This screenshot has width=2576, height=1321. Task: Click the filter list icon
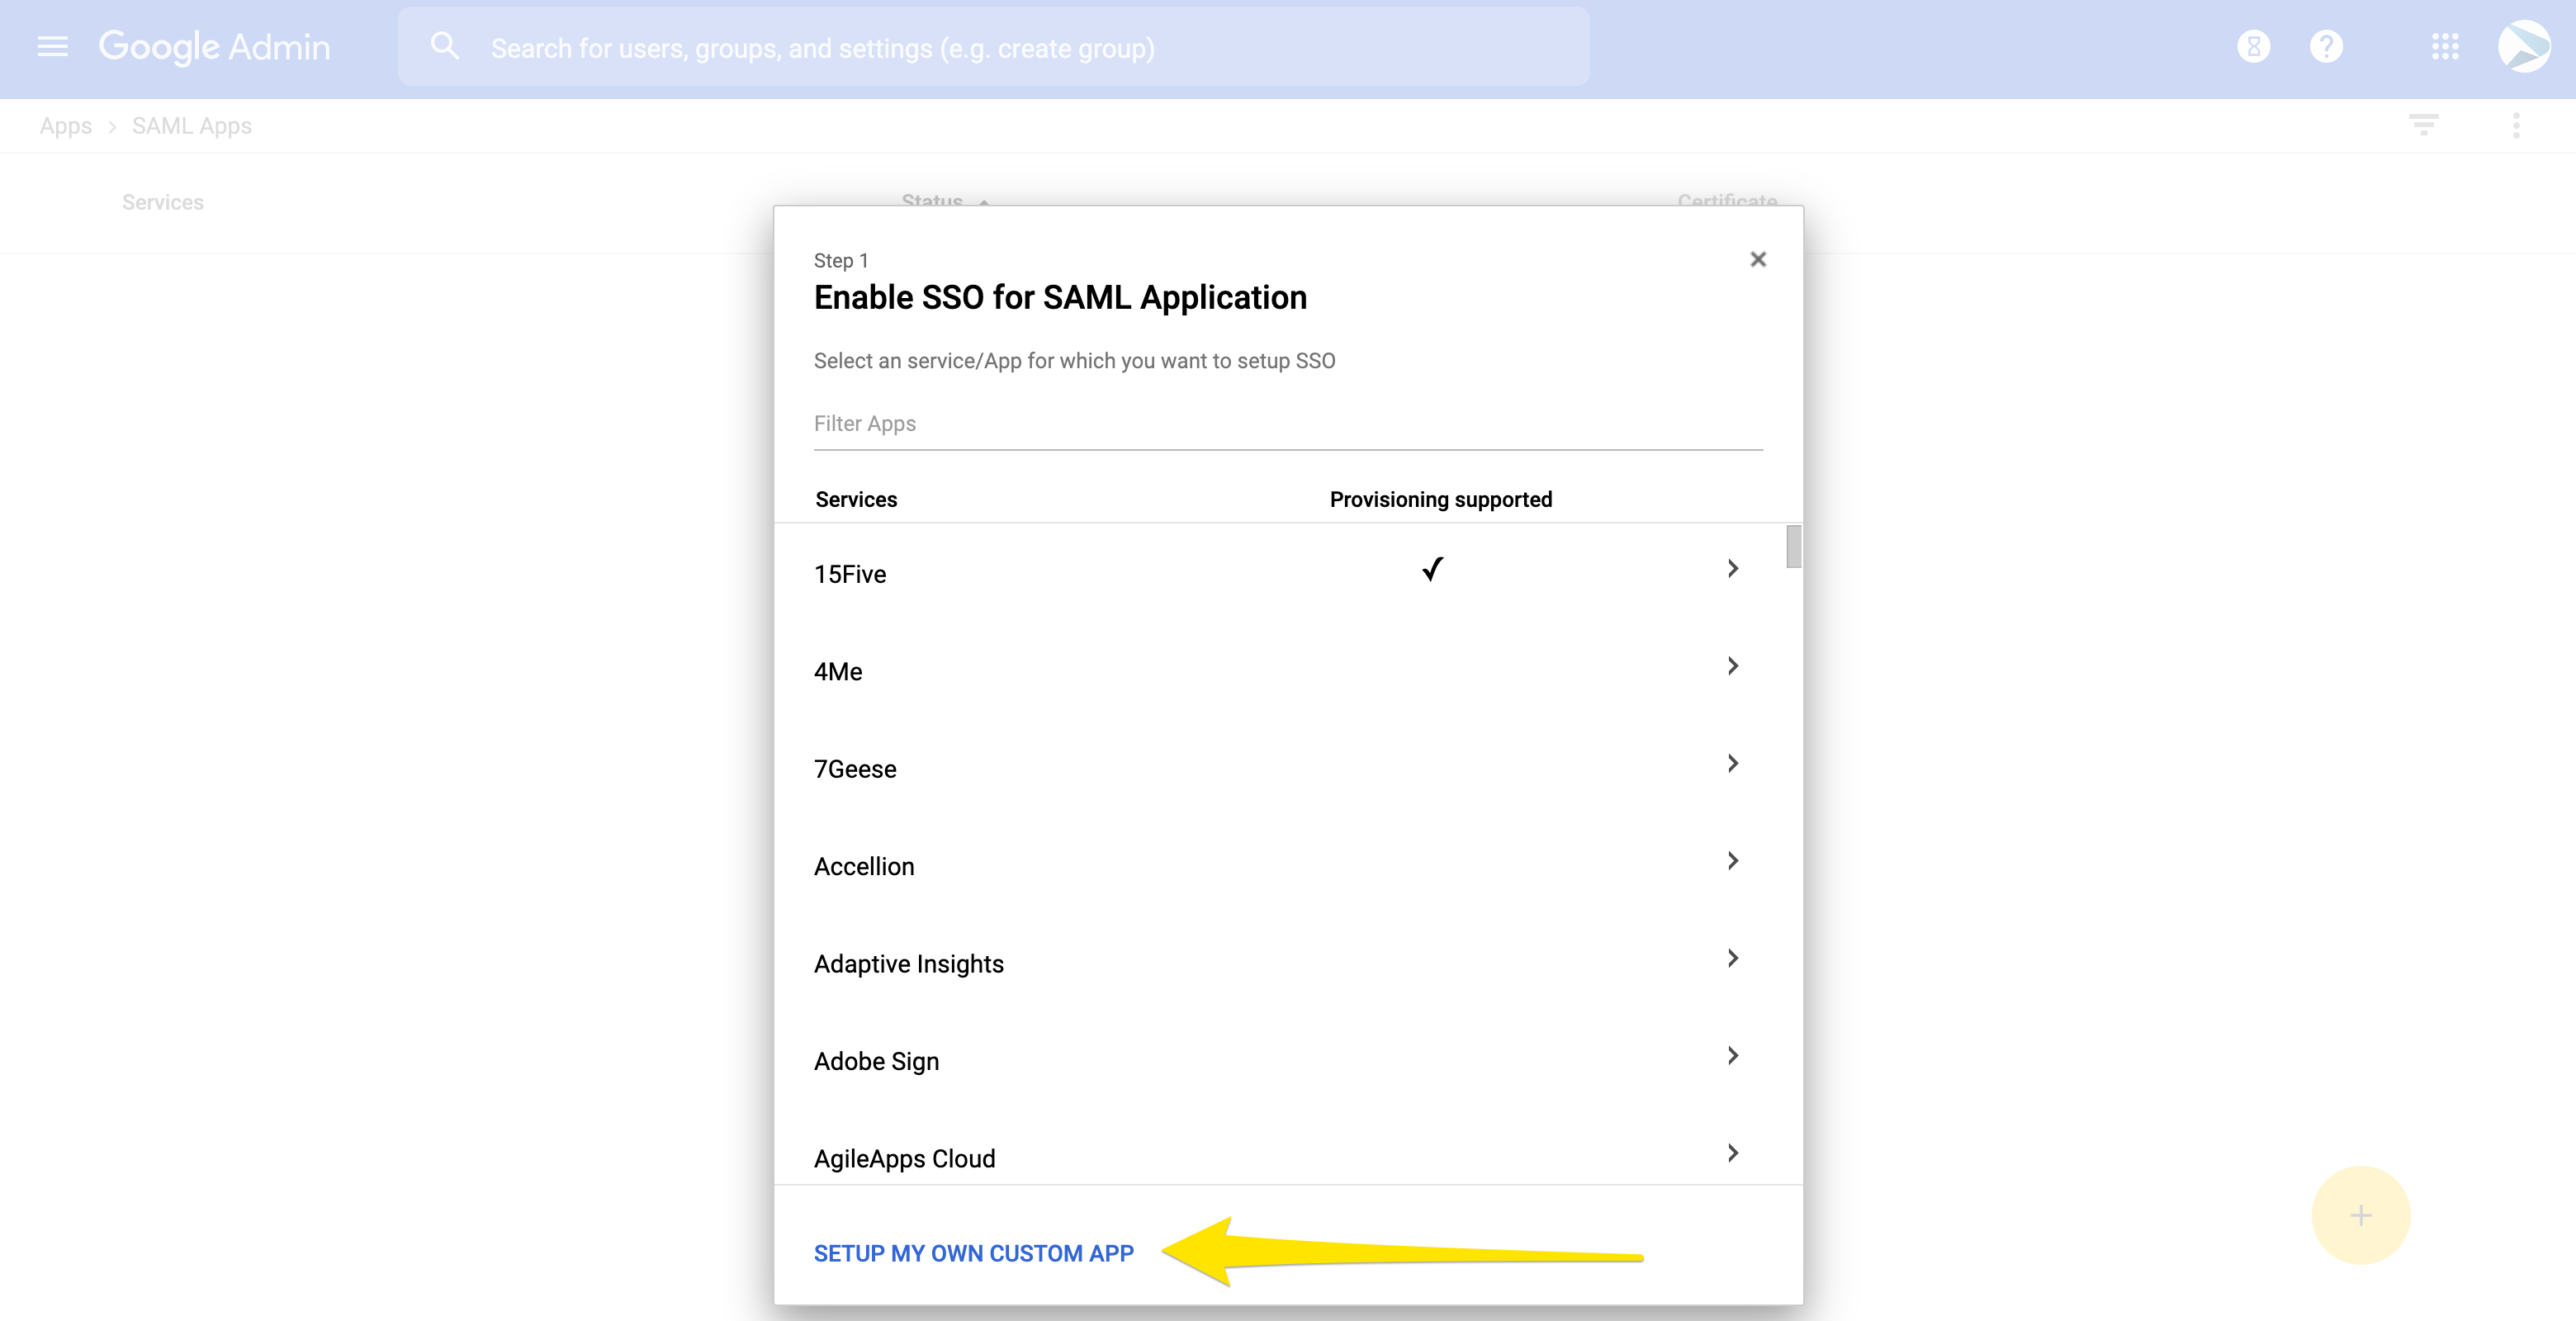(x=2423, y=126)
